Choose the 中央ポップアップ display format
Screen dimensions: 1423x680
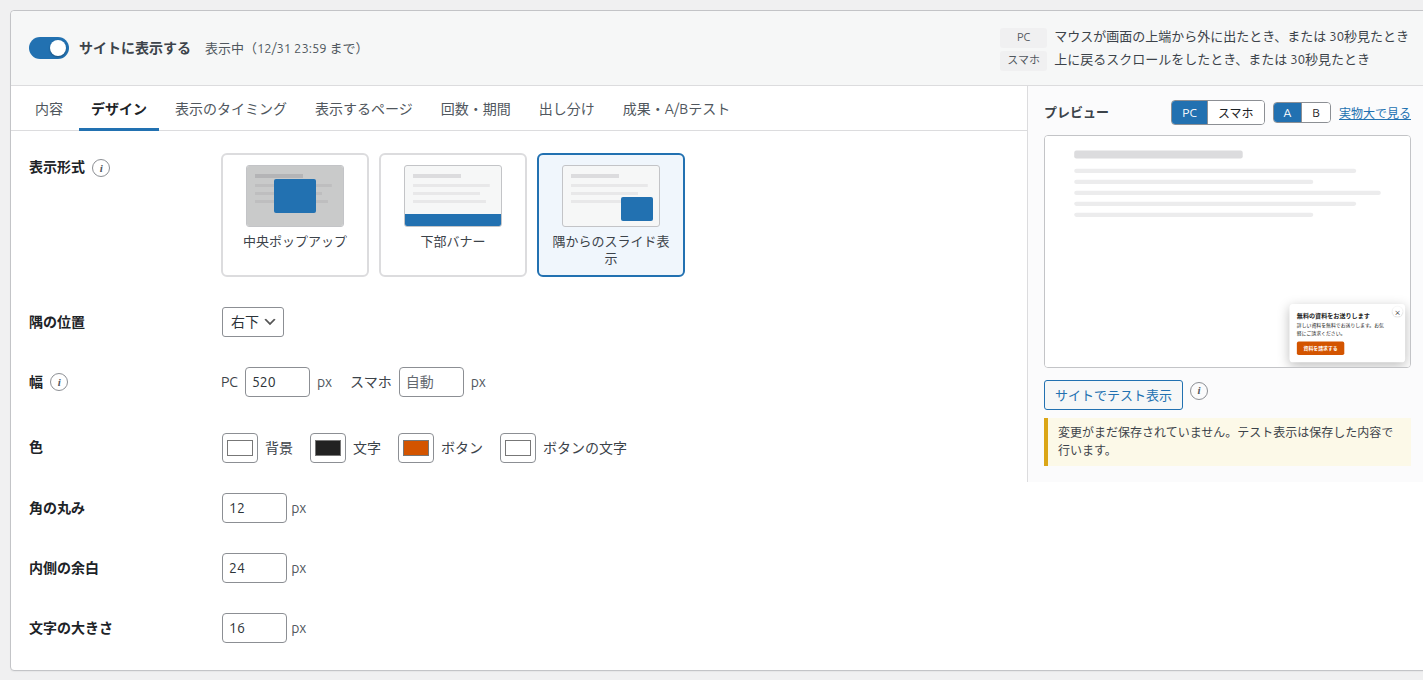pyautogui.click(x=295, y=215)
